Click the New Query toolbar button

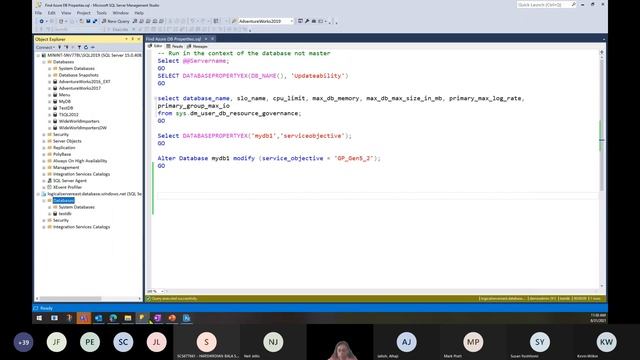pos(116,21)
